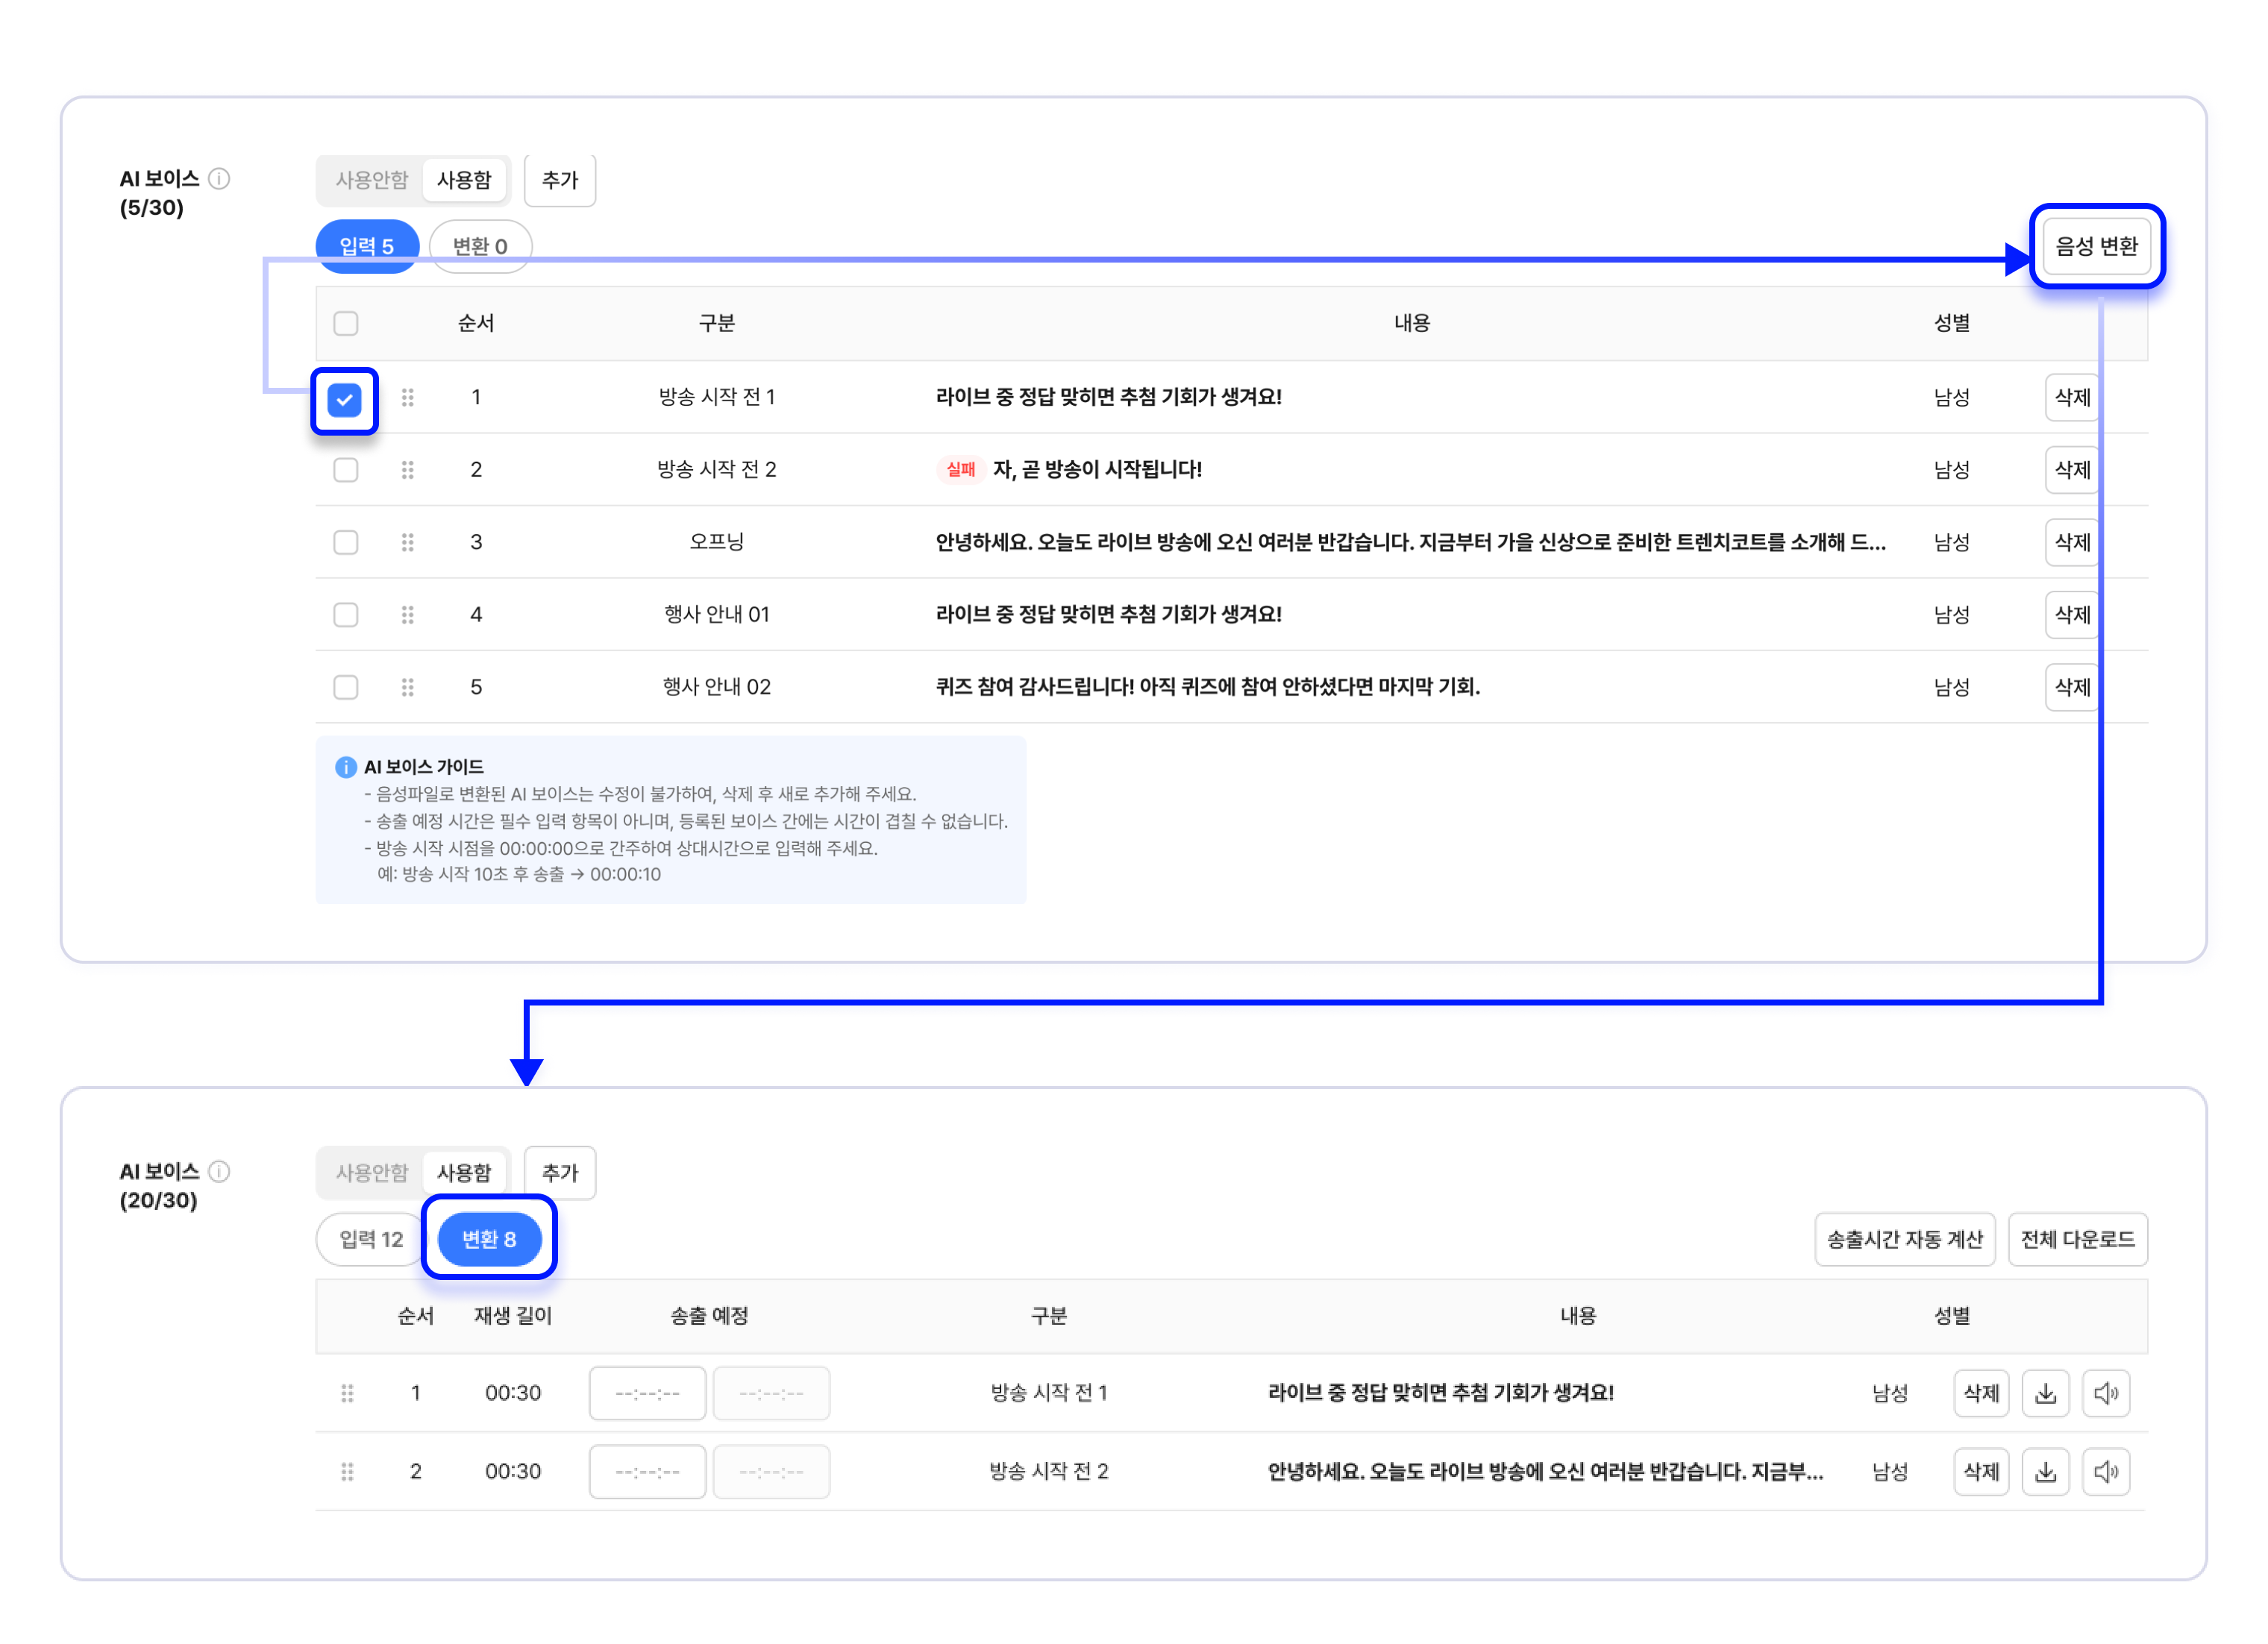The height and width of the screenshot is (1644, 2268).
Task: Select 사용안함 toggle in top panel
Action: point(371,180)
